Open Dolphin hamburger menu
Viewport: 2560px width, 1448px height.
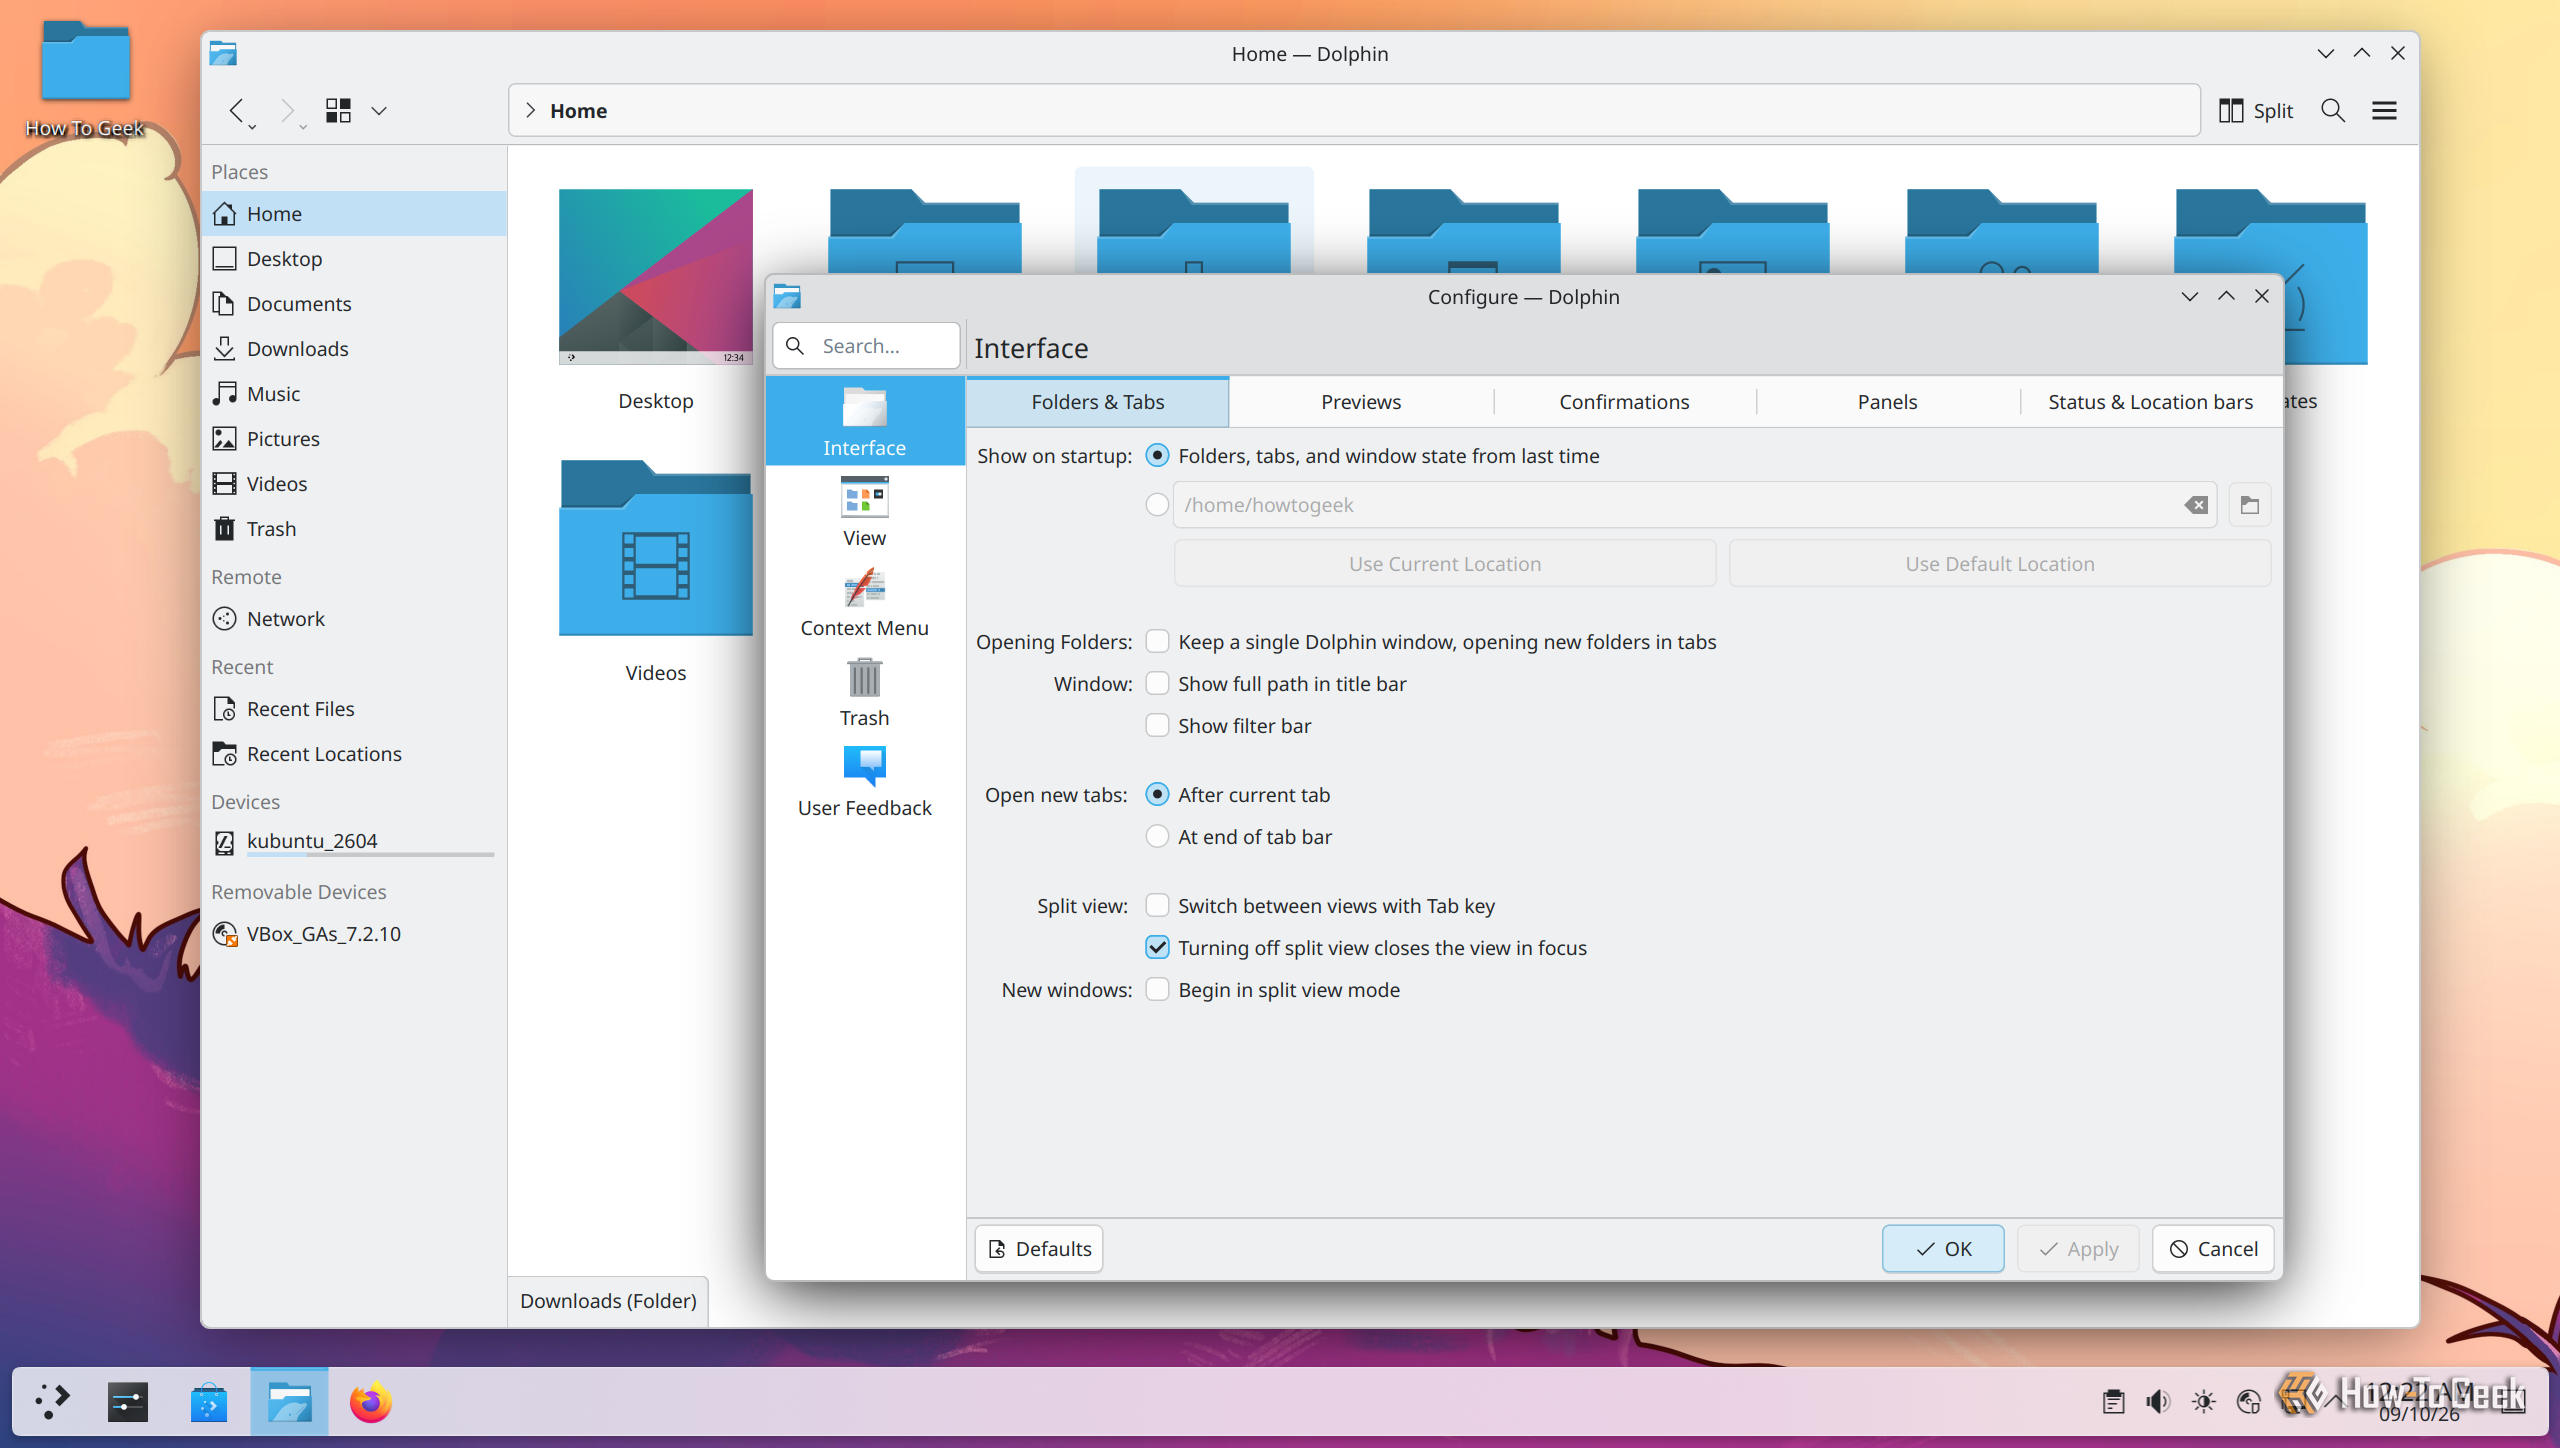2385,110
